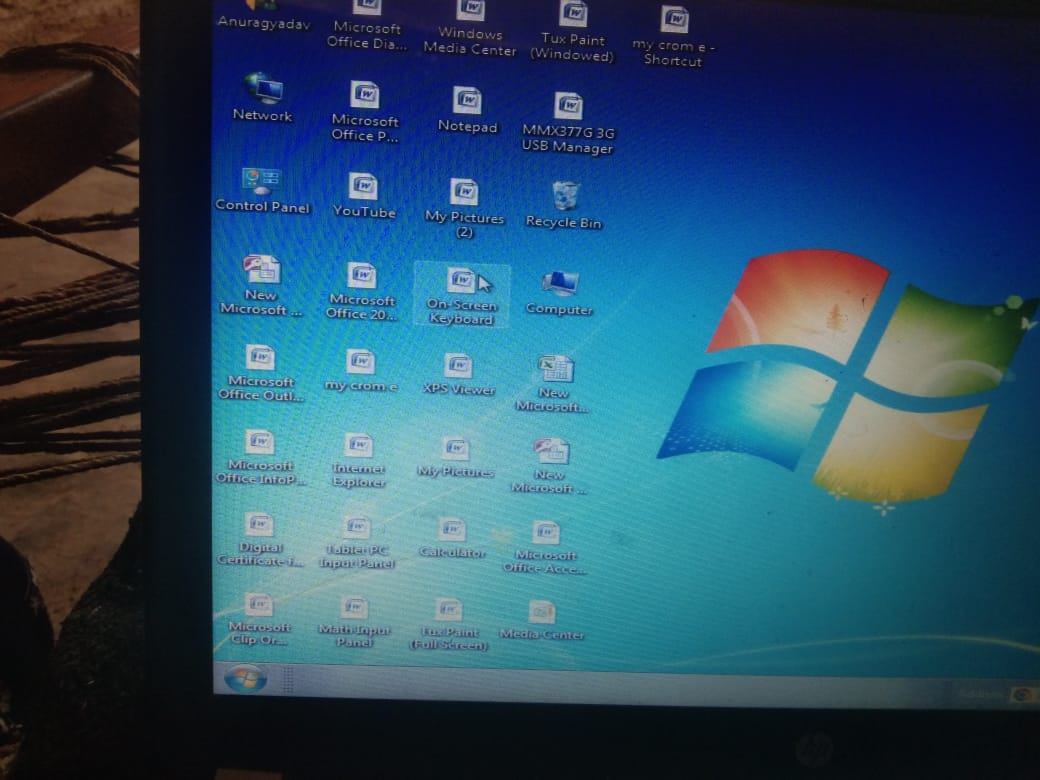Select the My Pictures icon without (2)
The height and width of the screenshot is (780, 1040).
pyautogui.click(x=456, y=458)
